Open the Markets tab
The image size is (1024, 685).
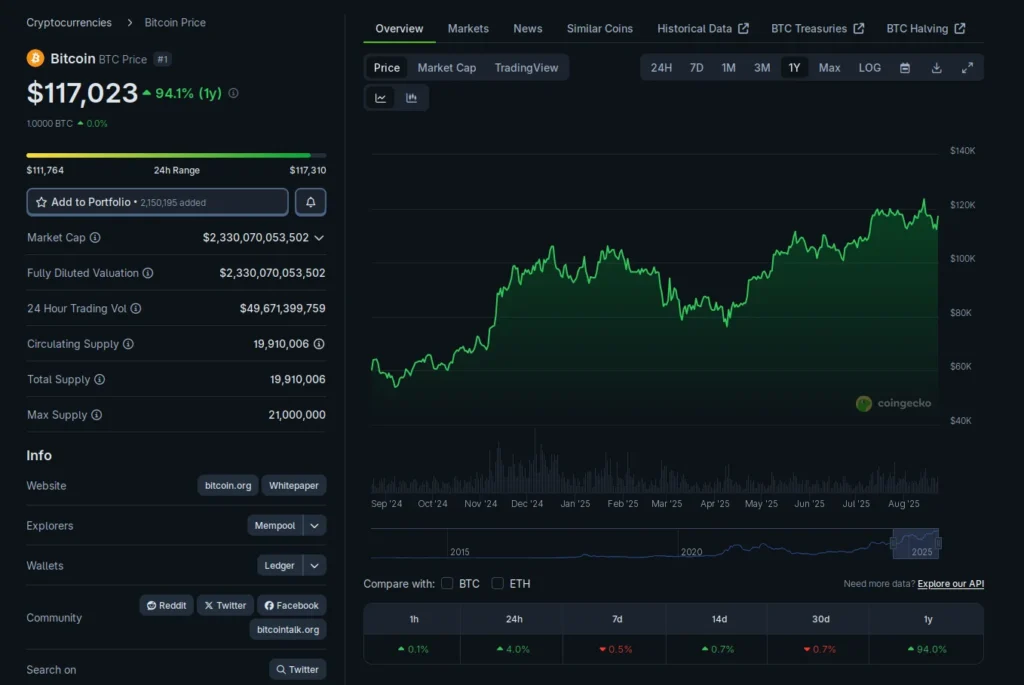tap(468, 29)
